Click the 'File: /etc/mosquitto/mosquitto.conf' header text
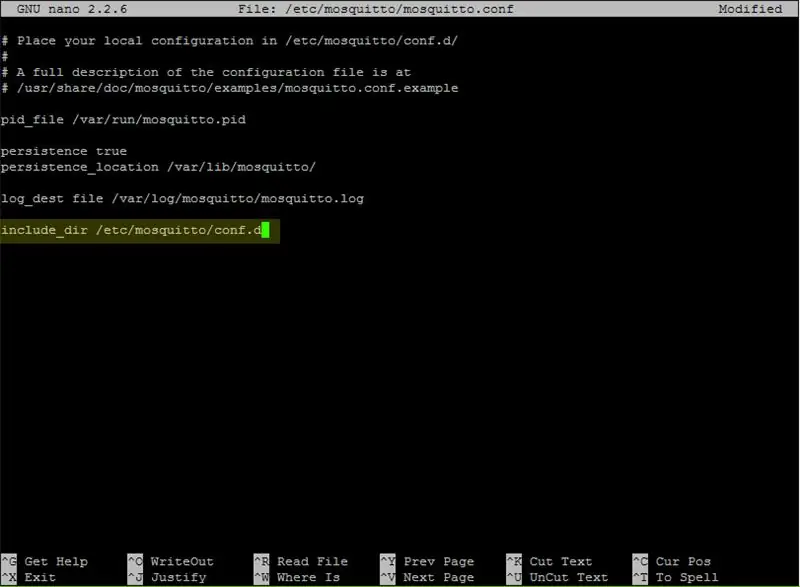Image resolution: width=800 pixels, height=587 pixels. click(x=376, y=9)
